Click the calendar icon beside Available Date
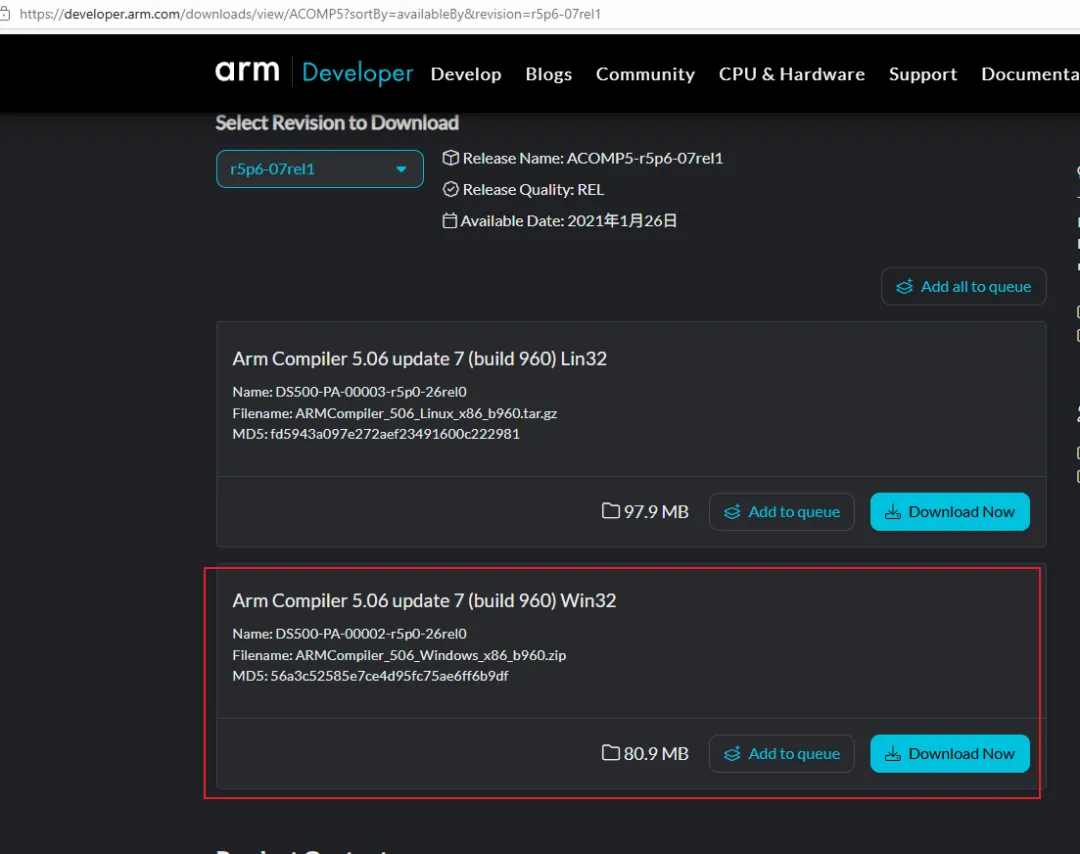Viewport: 1080px width, 854px height. click(449, 221)
